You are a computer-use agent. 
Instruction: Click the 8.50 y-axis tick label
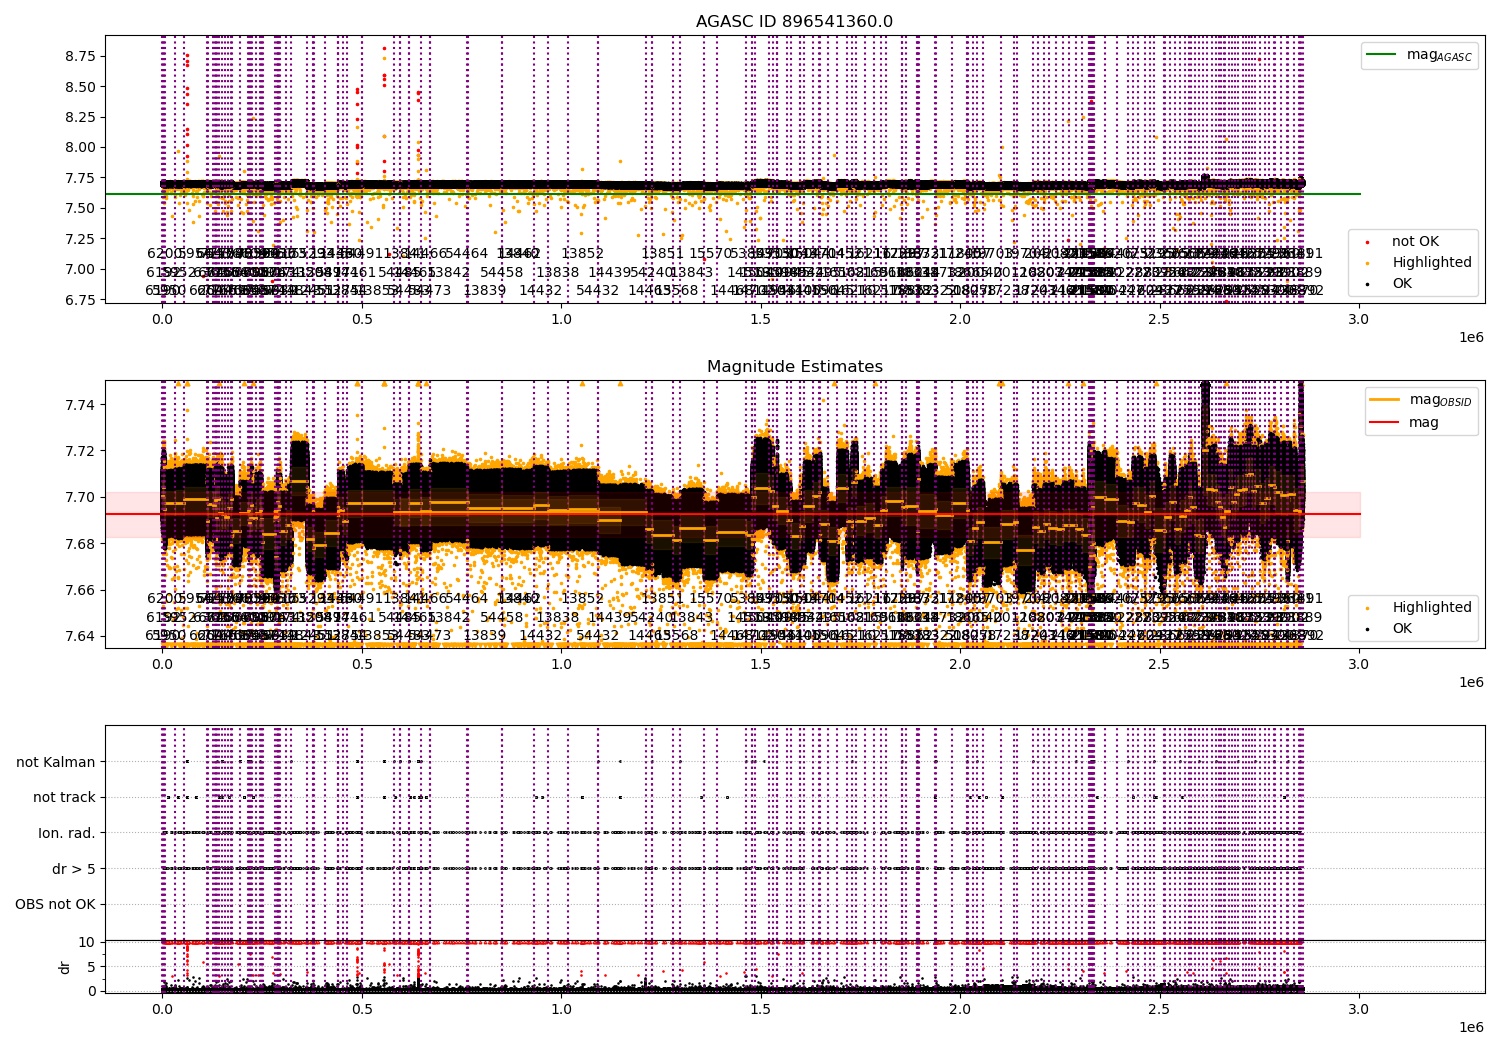(80, 87)
